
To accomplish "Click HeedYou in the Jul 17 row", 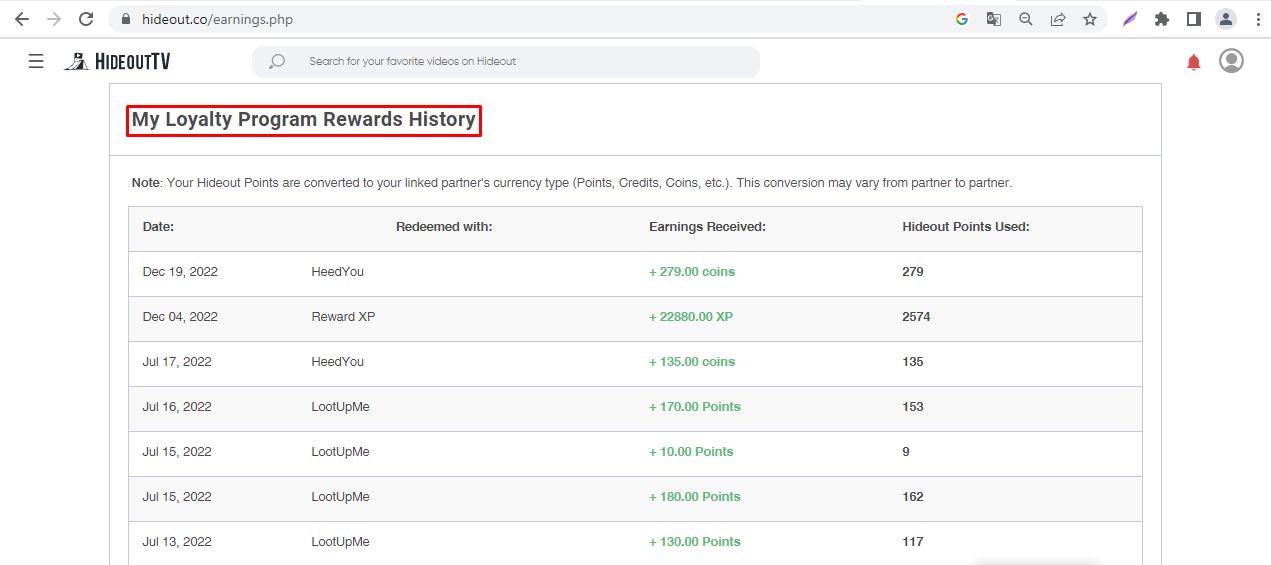I will (338, 362).
